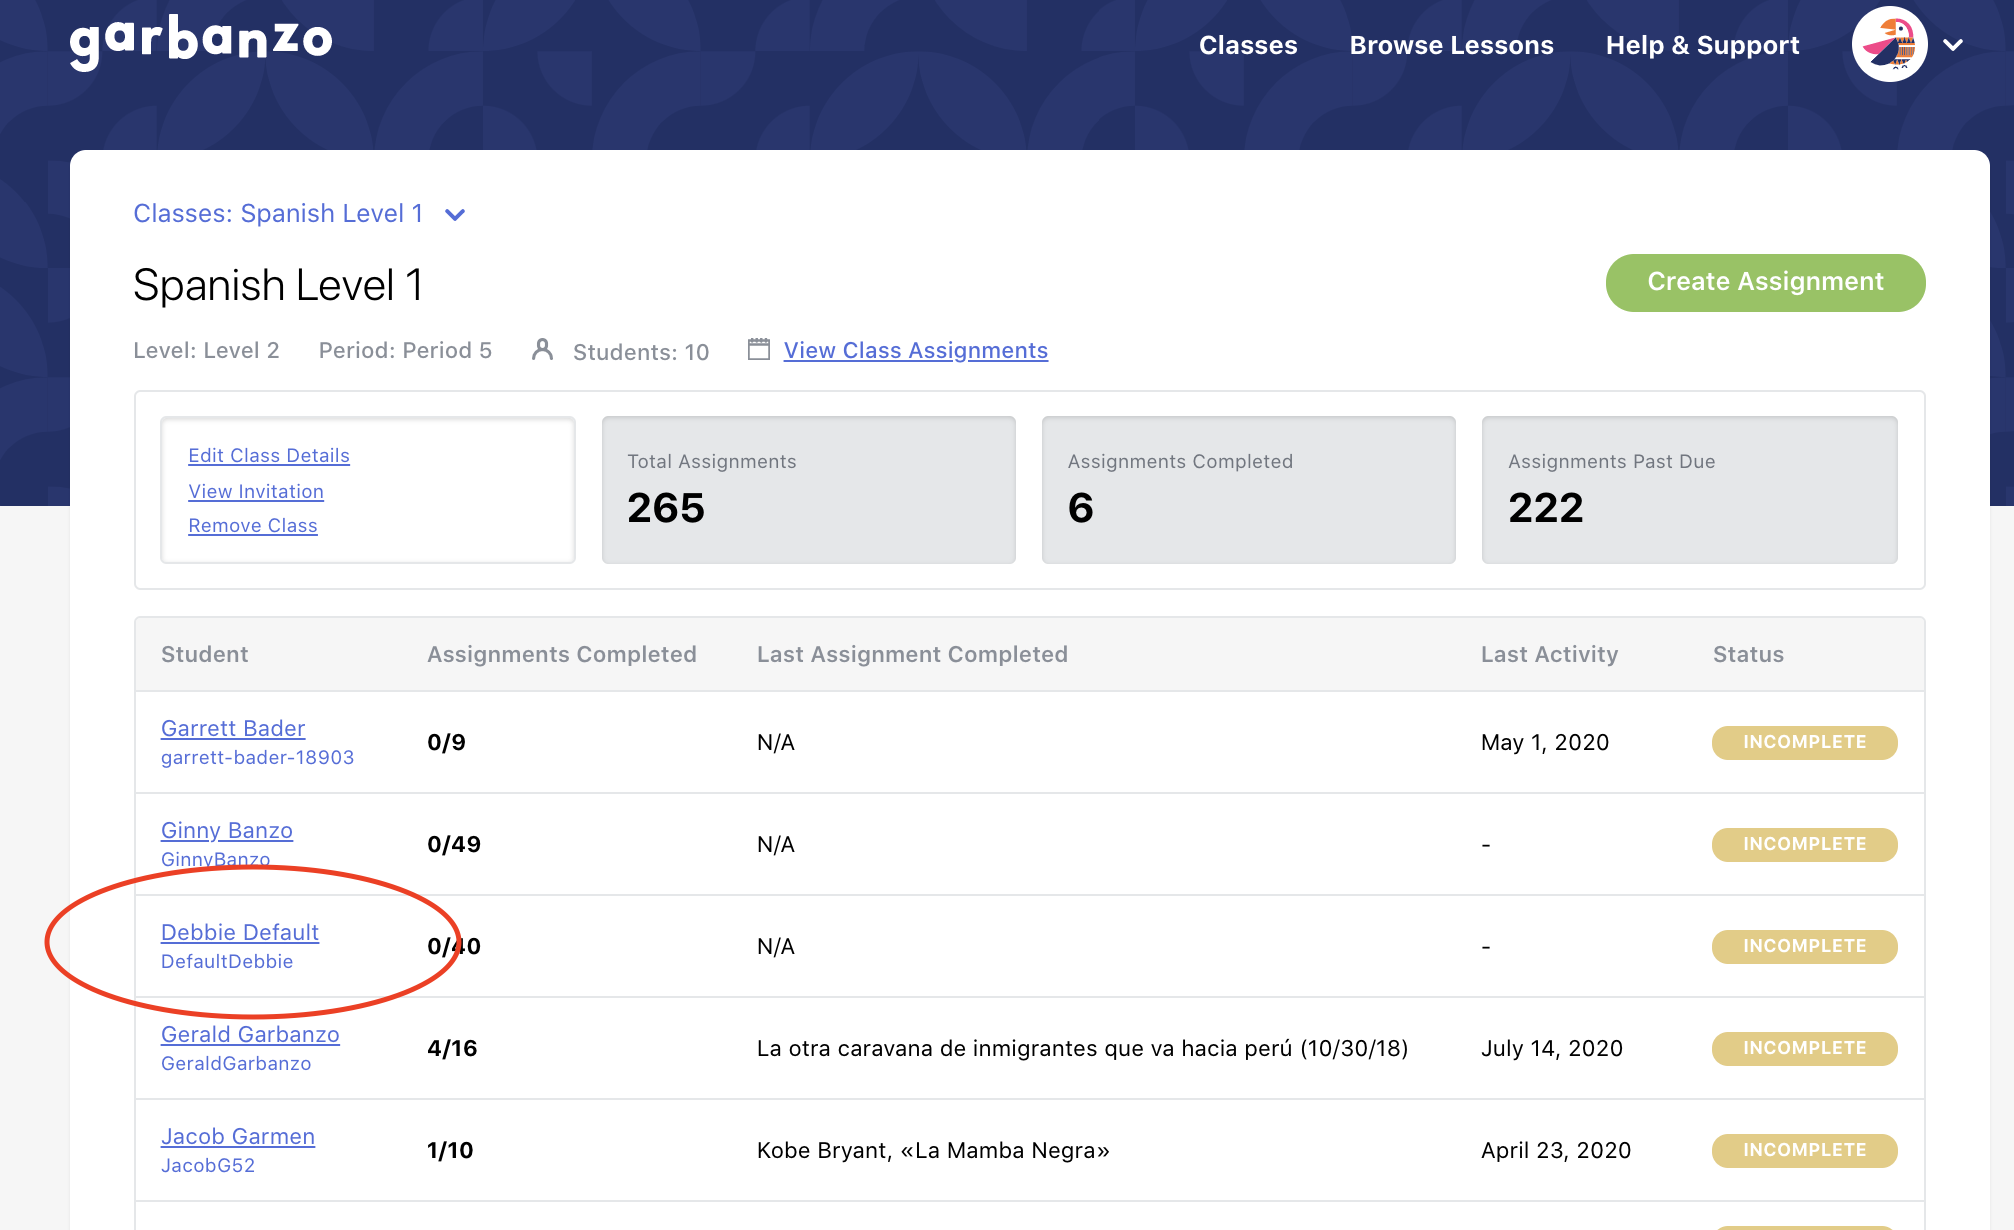2014x1230 pixels.
Task: Open Gerald Garbanzo's profile link
Action: [250, 1034]
